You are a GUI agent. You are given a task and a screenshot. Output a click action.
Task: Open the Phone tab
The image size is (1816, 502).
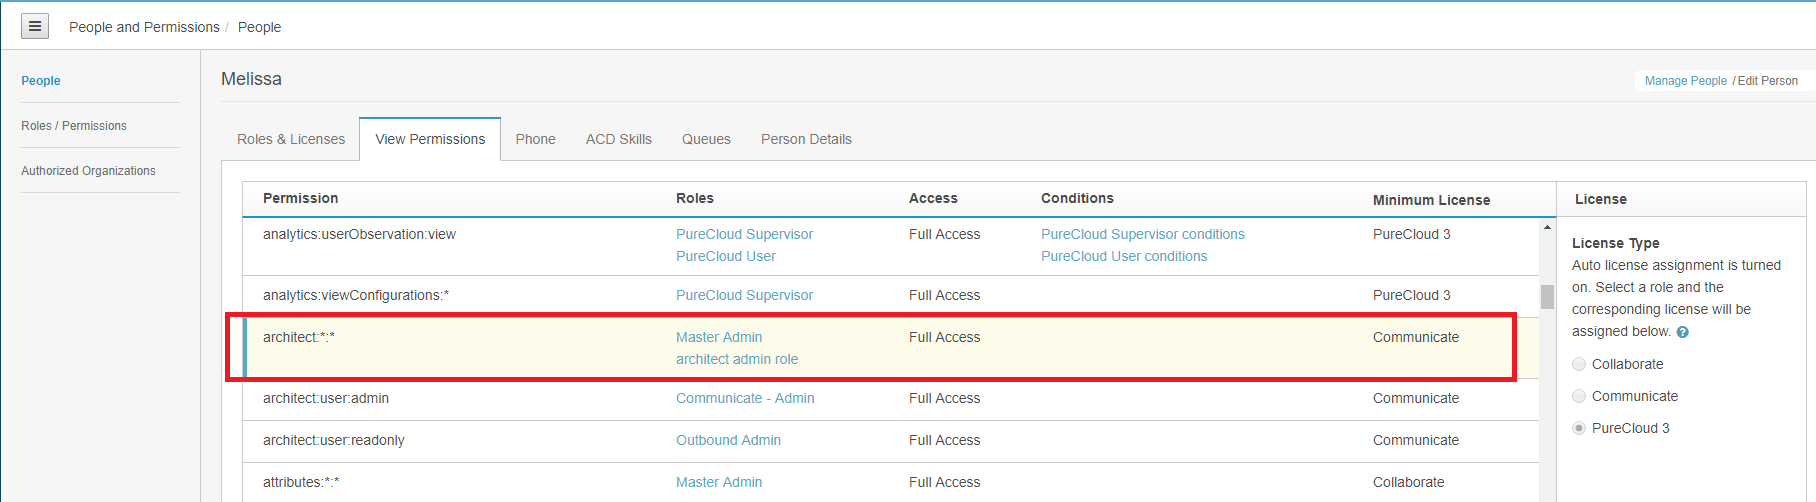pos(535,139)
